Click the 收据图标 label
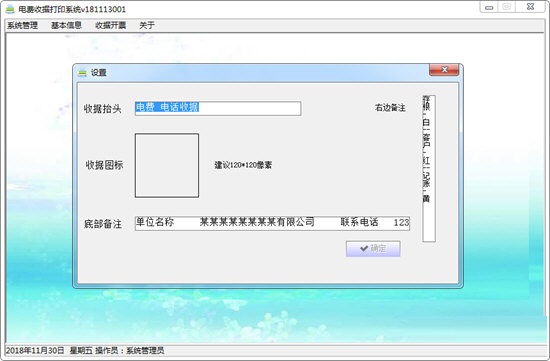Viewport: 550px width, 361px height. click(104, 165)
